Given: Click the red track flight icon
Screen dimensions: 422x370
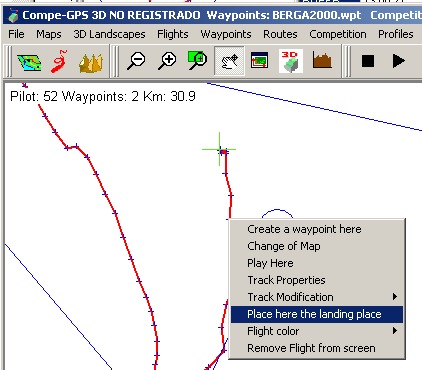Looking at the screenshot, I should (59, 61).
